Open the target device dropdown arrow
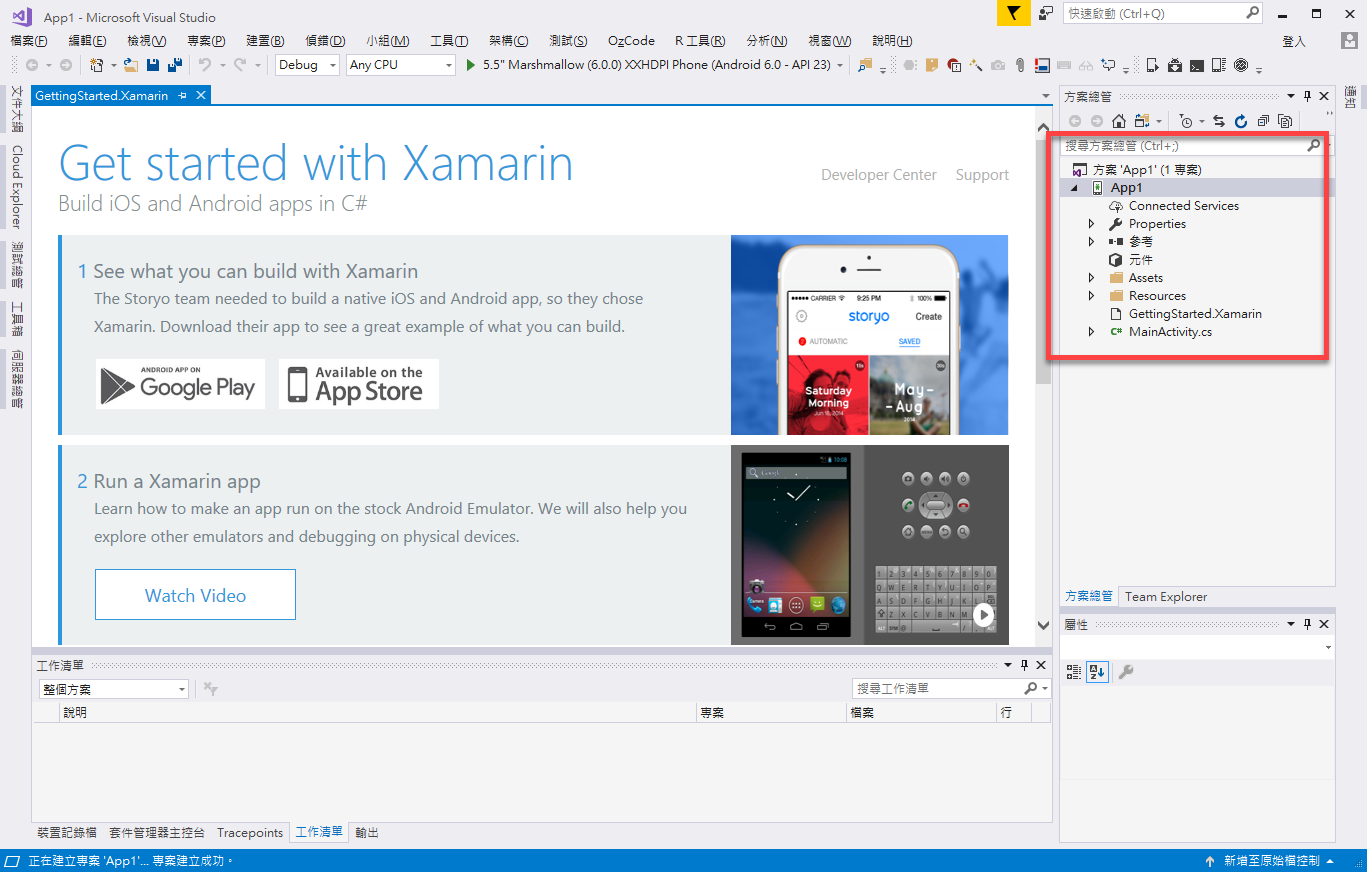Screen dimensions: 1367x872 pos(840,65)
